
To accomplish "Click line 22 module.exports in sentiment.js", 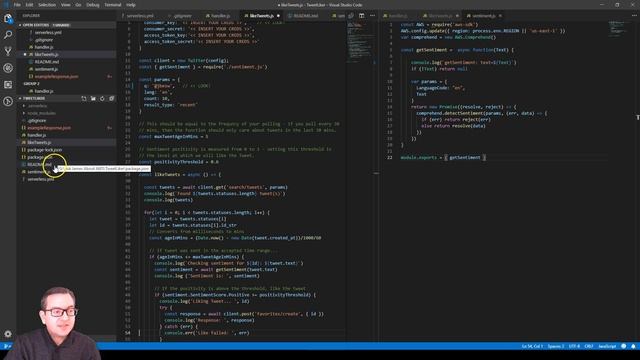I will (443, 158).
